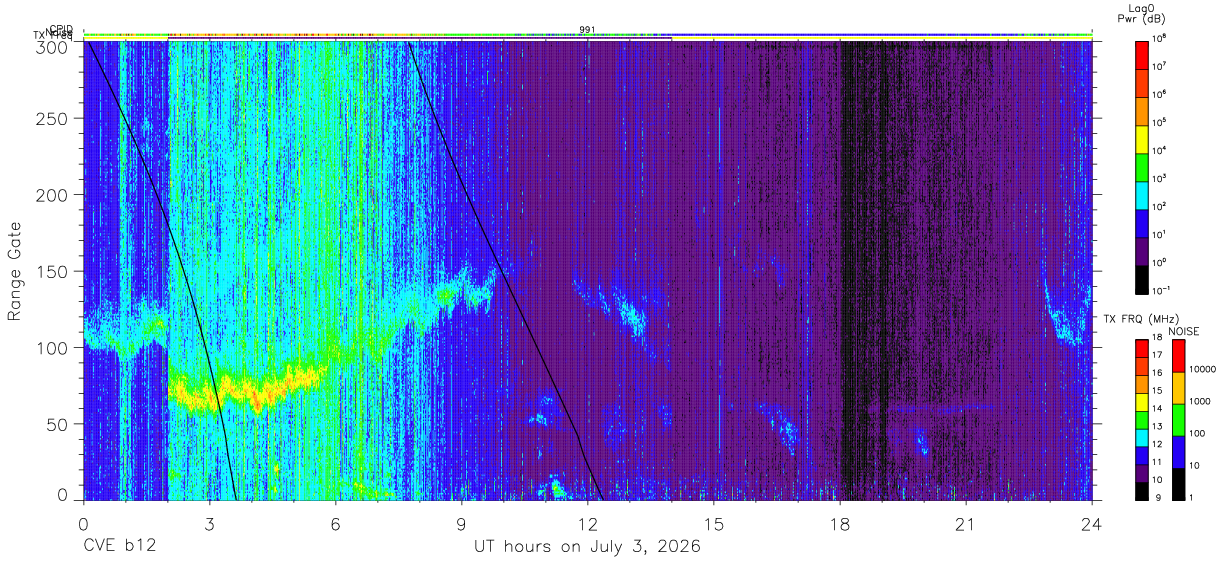The height and width of the screenshot is (567, 1228).
Task: Click the x-axis tick label '9'
Action: point(461,524)
